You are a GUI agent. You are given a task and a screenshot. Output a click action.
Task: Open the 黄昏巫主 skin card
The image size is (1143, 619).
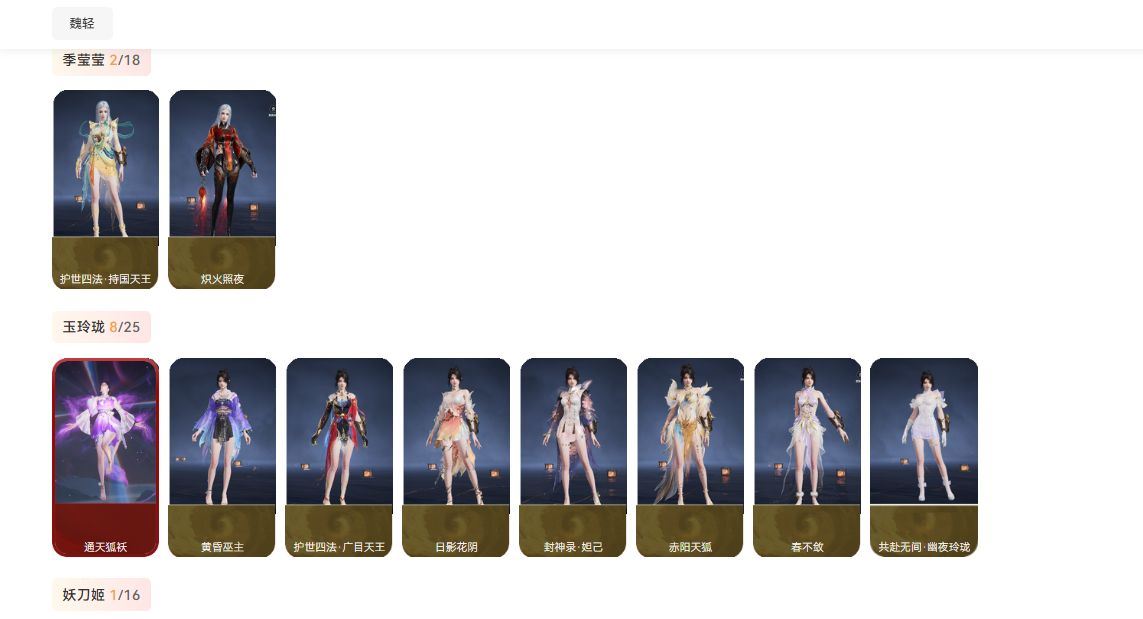click(x=222, y=457)
